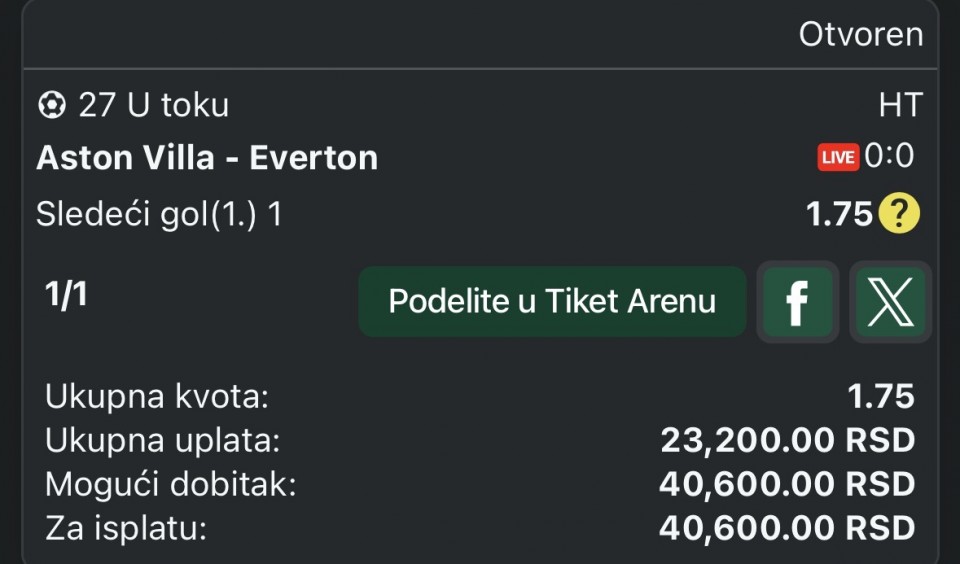The image size is (960, 564).
Task: Click the Za isplatu 40,600.00 RSD amount
Action: 787,528
